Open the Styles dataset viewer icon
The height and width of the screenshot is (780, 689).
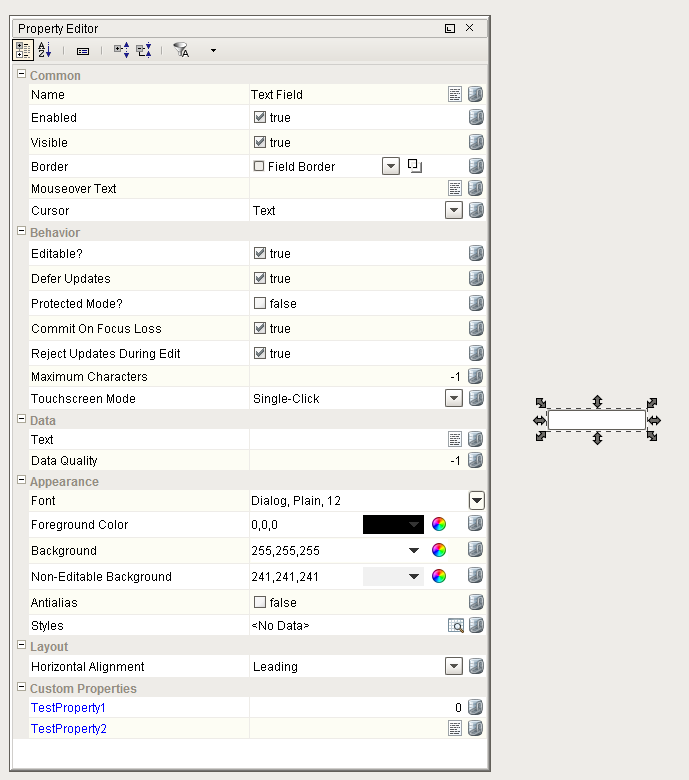[455, 626]
